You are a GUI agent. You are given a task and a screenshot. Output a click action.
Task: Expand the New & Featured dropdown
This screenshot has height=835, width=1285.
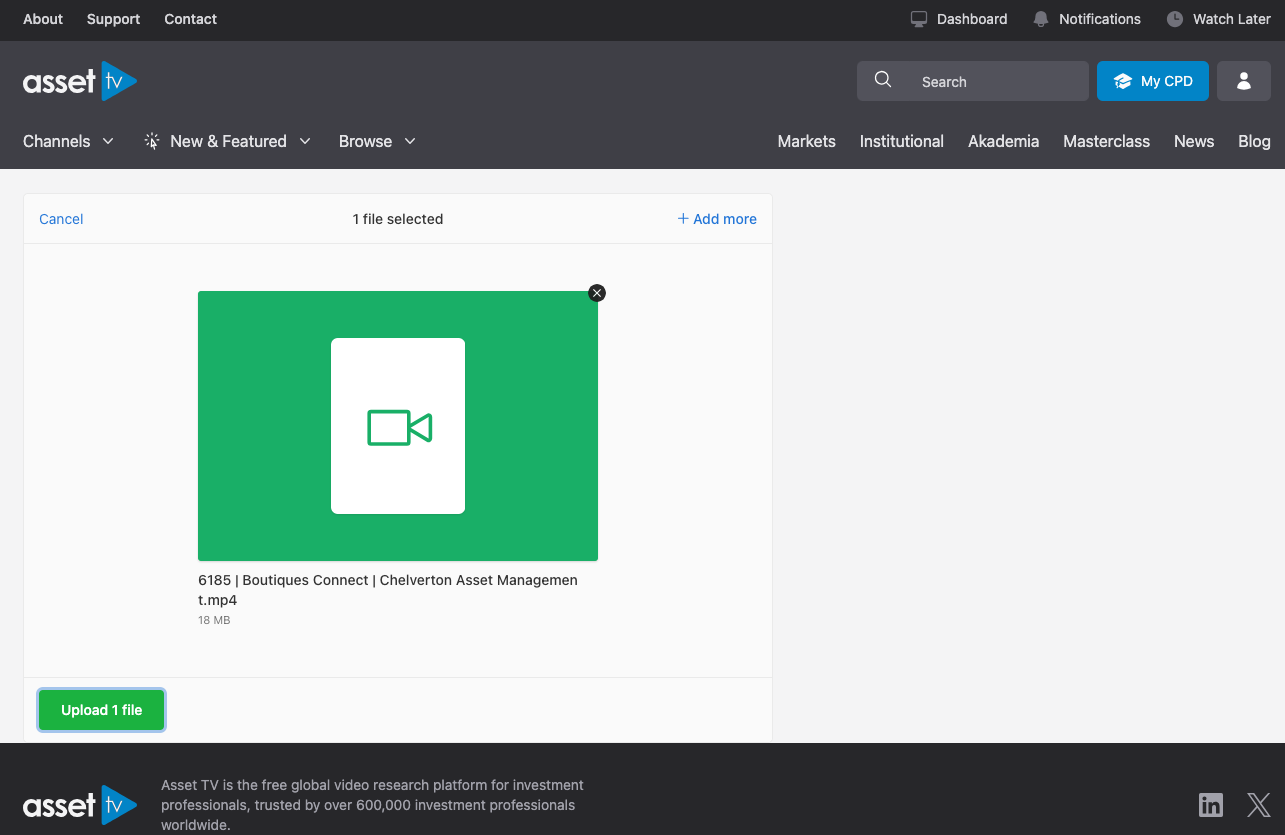pos(228,141)
